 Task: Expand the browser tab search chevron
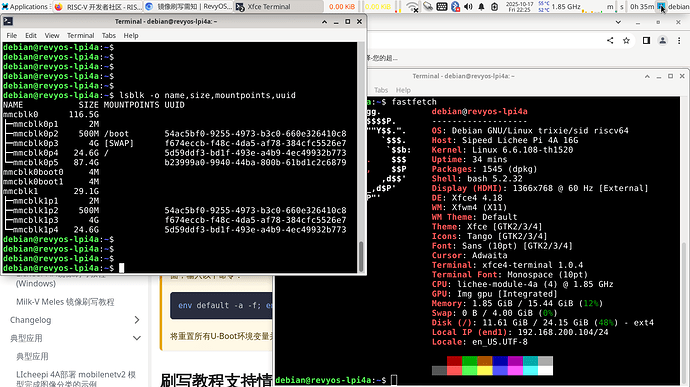tap(618, 22)
